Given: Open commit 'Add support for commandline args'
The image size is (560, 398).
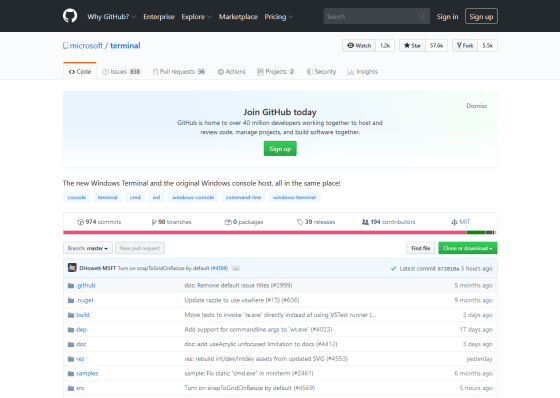Looking at the screenshot, I should pos(258,329).
